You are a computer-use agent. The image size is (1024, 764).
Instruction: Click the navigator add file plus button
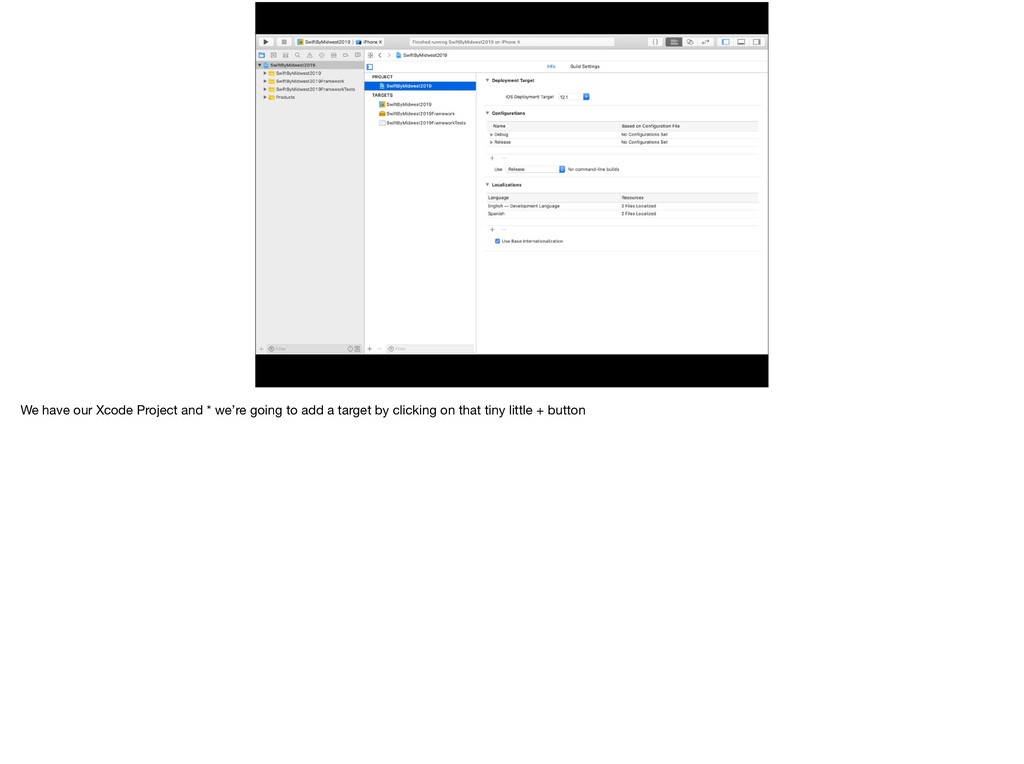(x=261, y=349)
